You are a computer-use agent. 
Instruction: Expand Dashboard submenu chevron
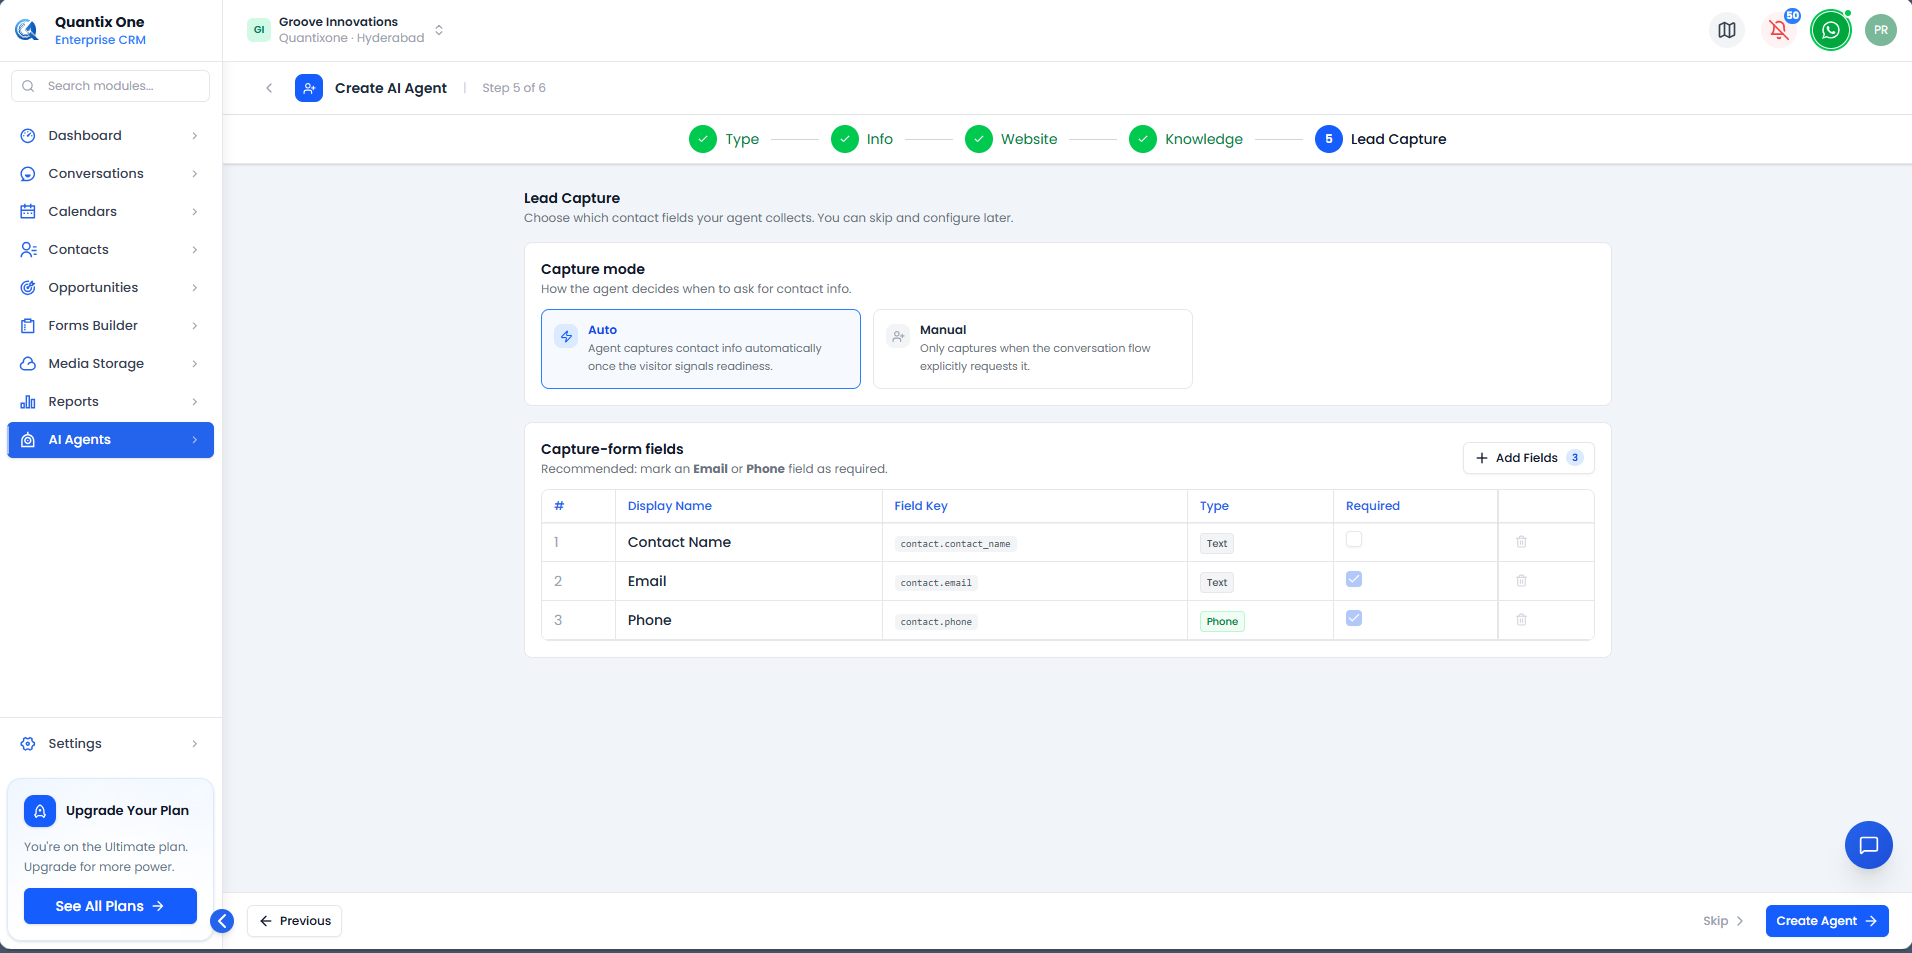click(x=195, y=136)
